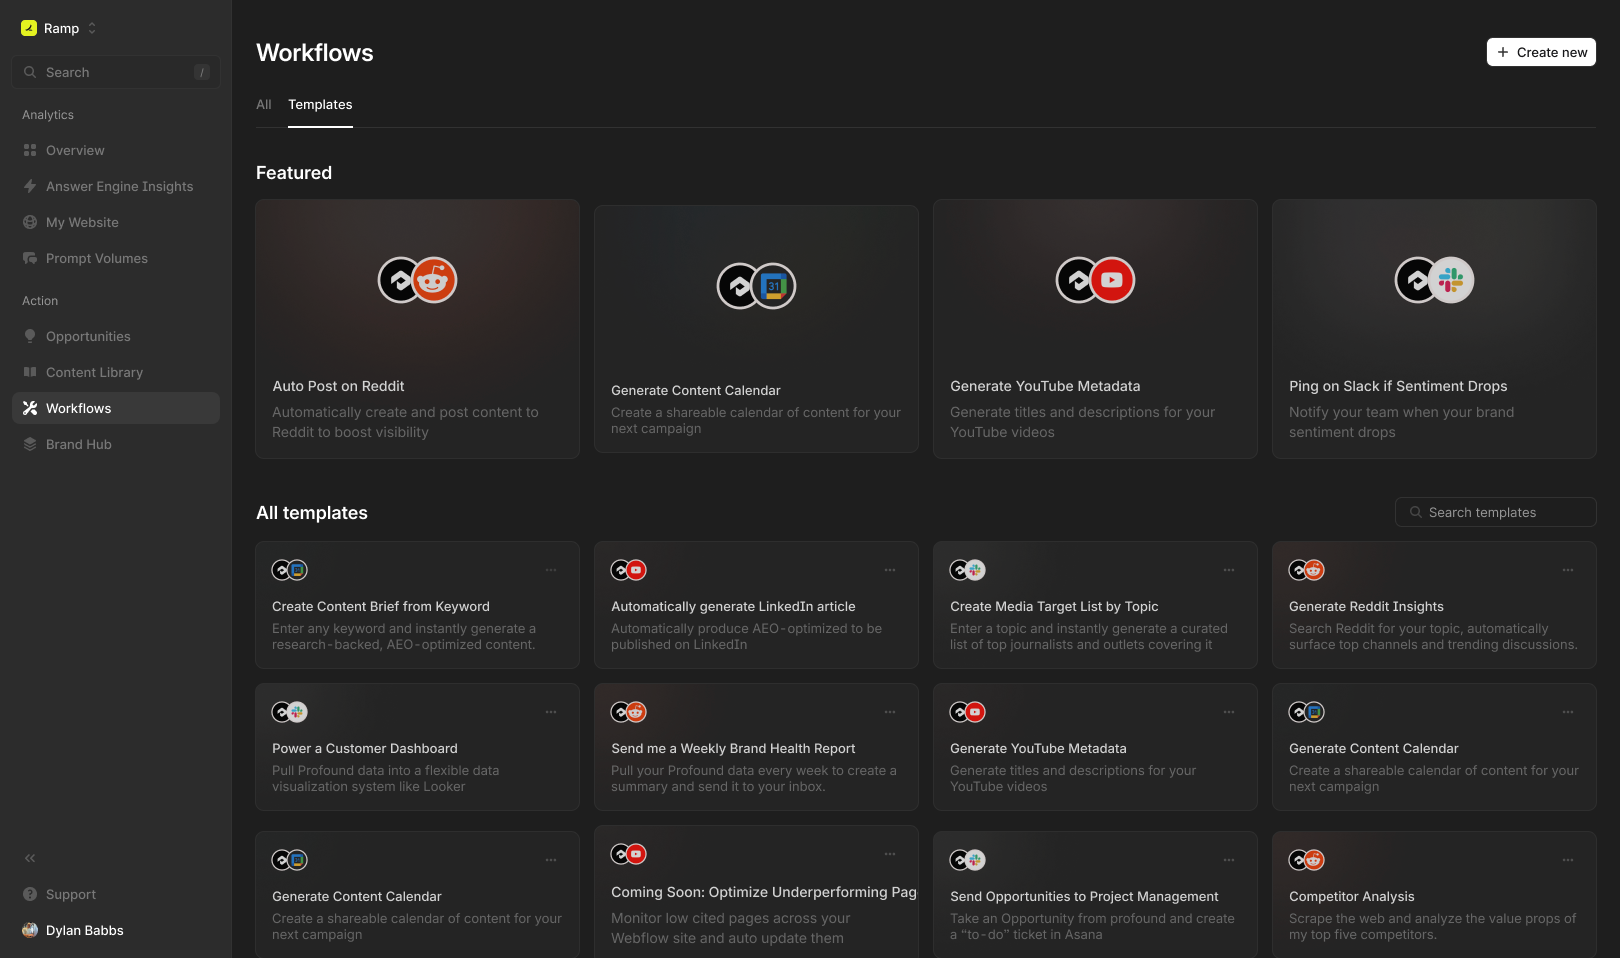Open Brand Hub
The width and height of the screenshot is (1620, 958).
(x=116, y=444)
